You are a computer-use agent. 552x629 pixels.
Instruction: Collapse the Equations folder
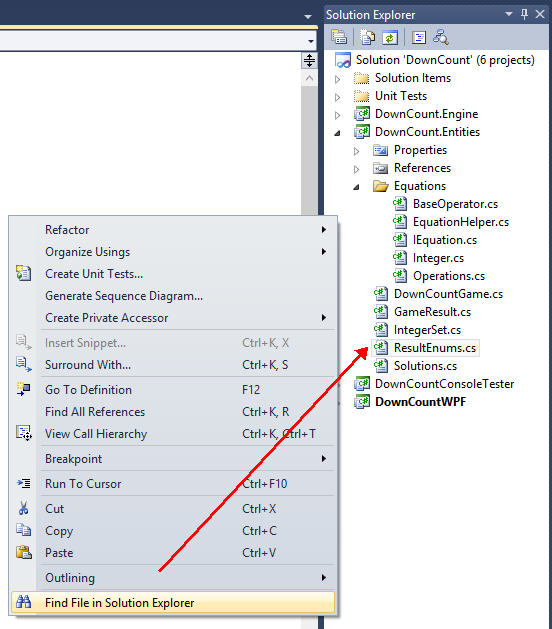(356, 187)
